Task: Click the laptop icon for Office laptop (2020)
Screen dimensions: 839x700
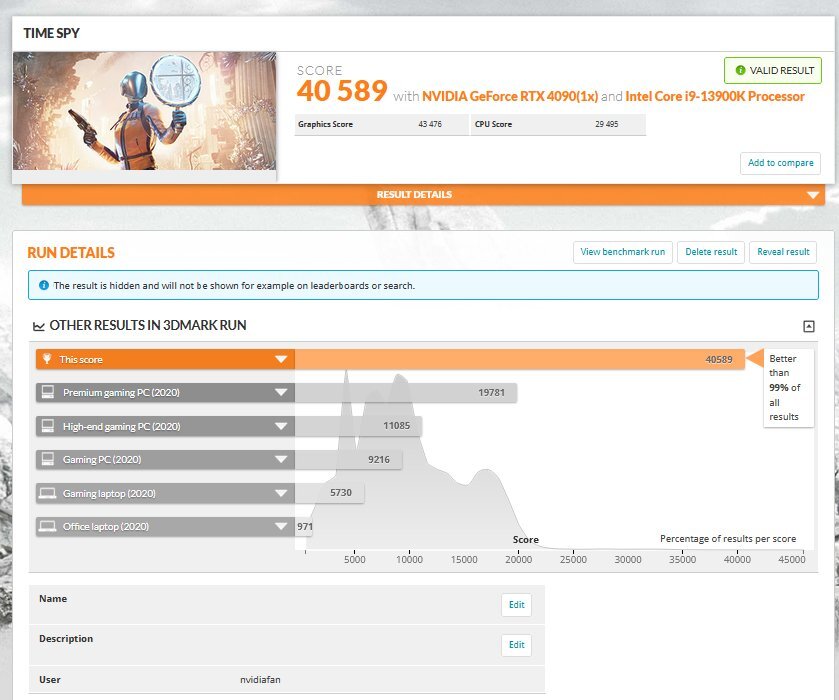Action: click(48, 526)
